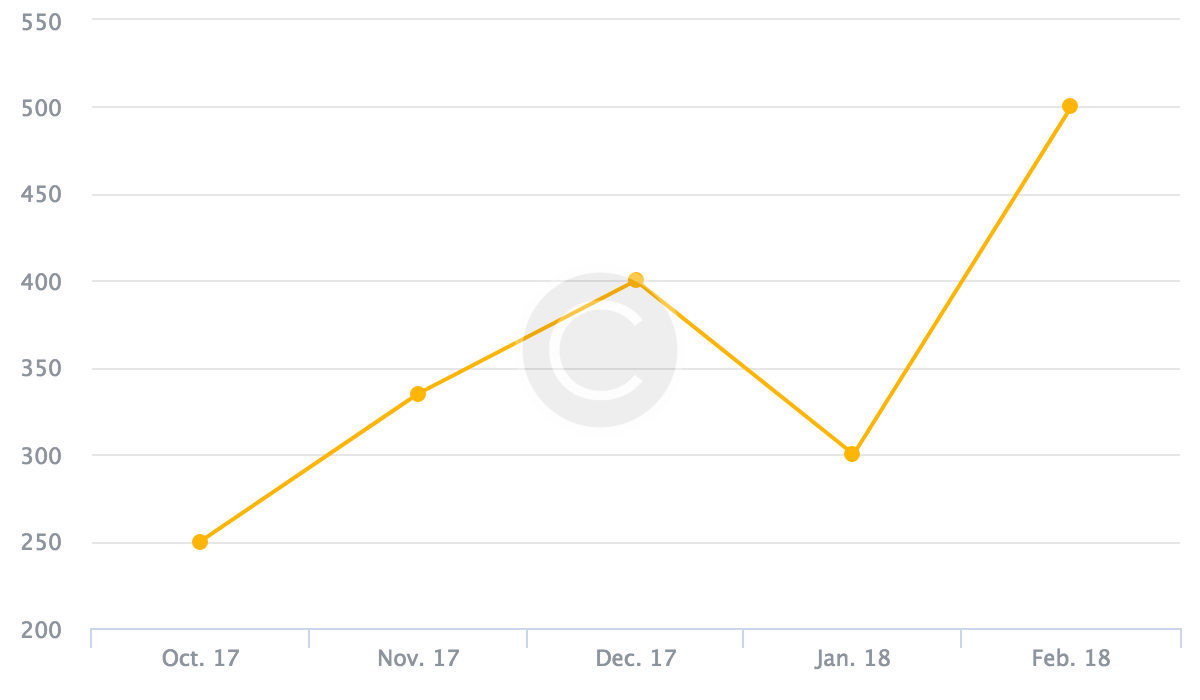Click the Dec. 17 x-axis label
Viewport: 1200px width, 700px height.
click(x=635, y=659)
